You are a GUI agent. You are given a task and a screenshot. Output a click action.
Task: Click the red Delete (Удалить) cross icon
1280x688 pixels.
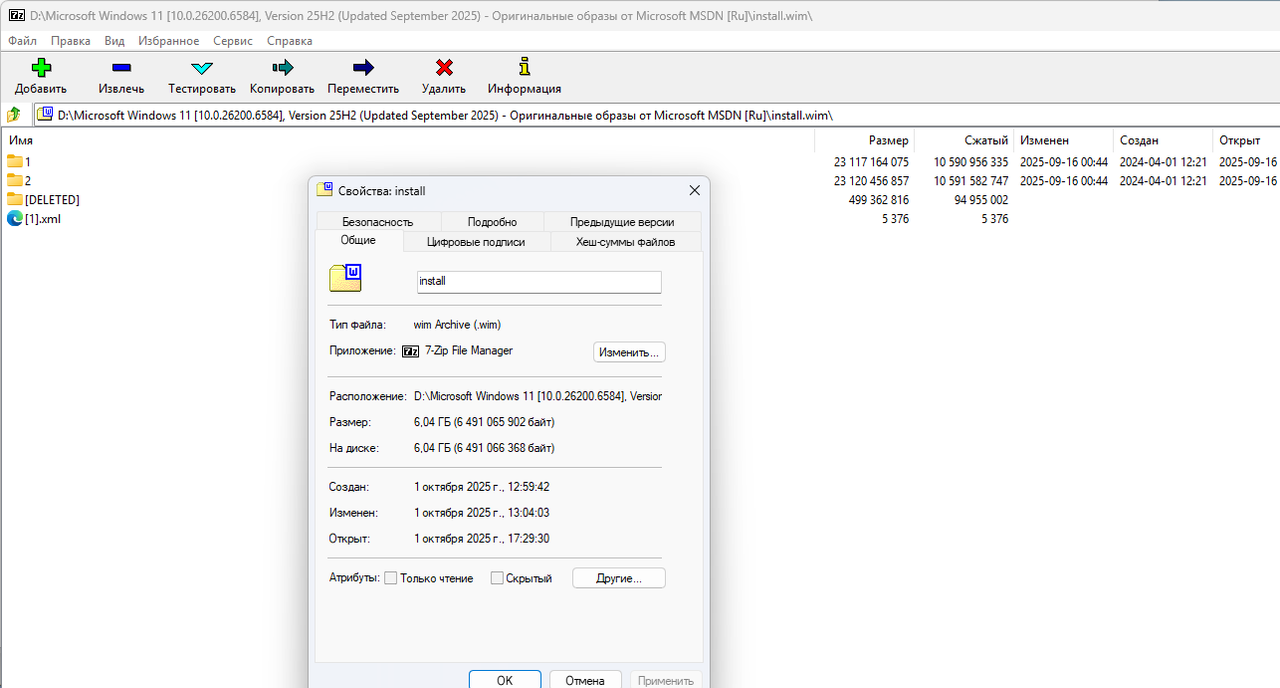[444, 67]
